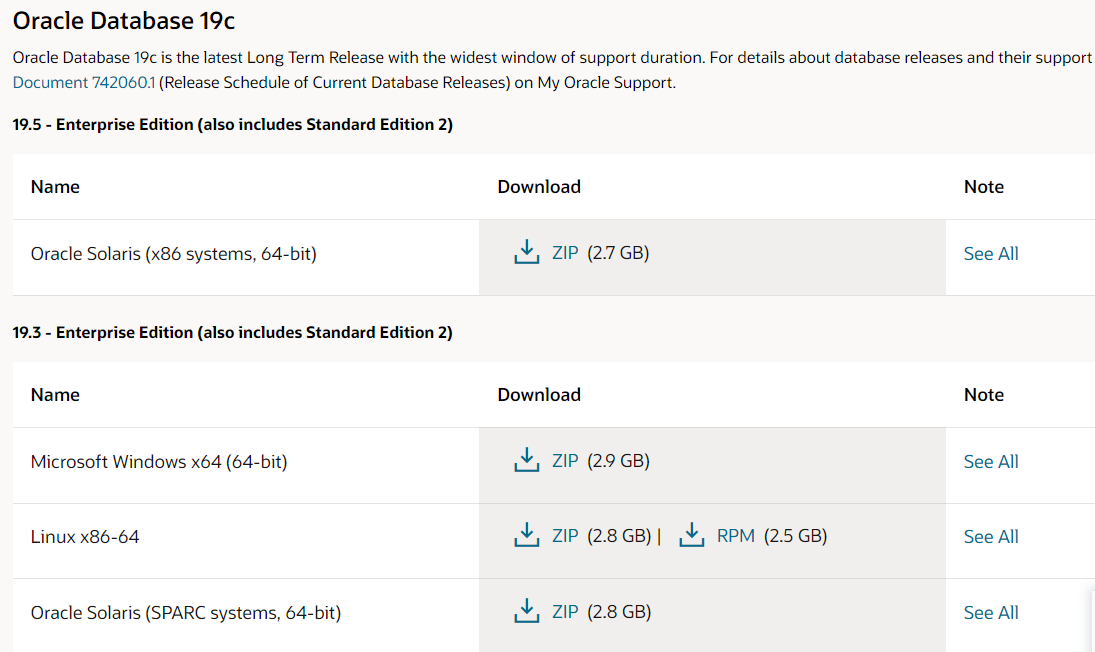Click the (2.7 GB) size text for Solaris x86
This screenshot has width=1095, height=652.
click(618, 253)
